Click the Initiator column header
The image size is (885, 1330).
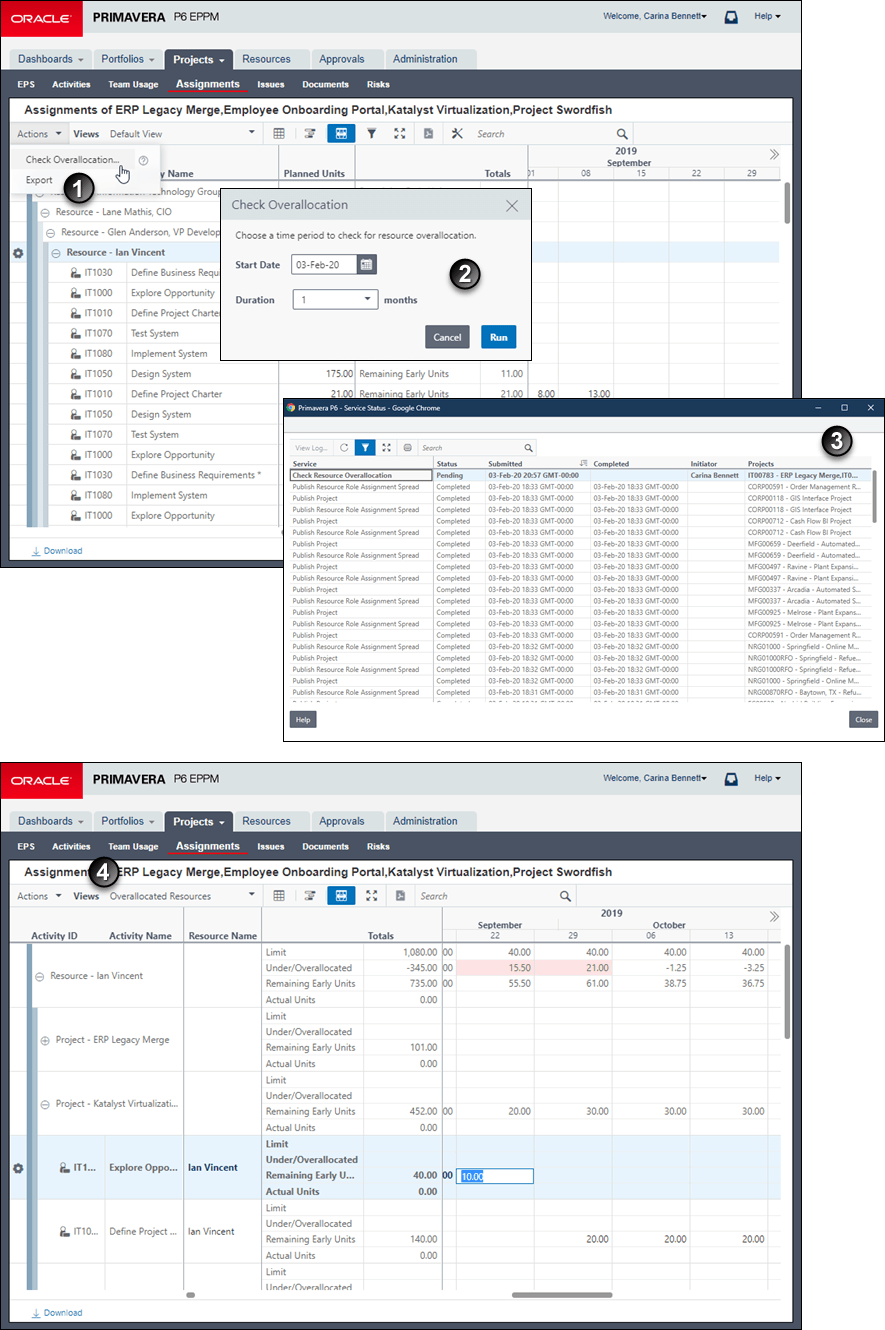point(704,464)
